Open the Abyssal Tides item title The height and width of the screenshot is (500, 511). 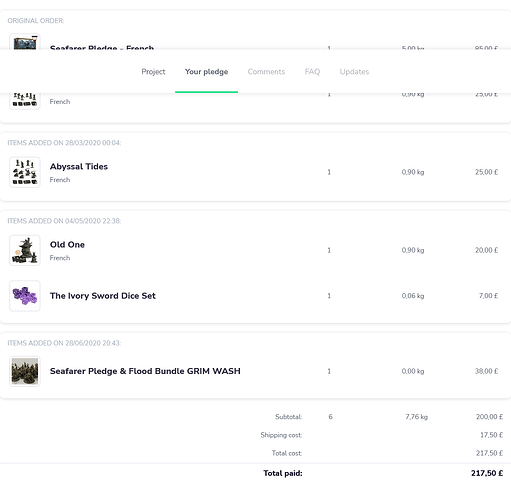point(79,167)
